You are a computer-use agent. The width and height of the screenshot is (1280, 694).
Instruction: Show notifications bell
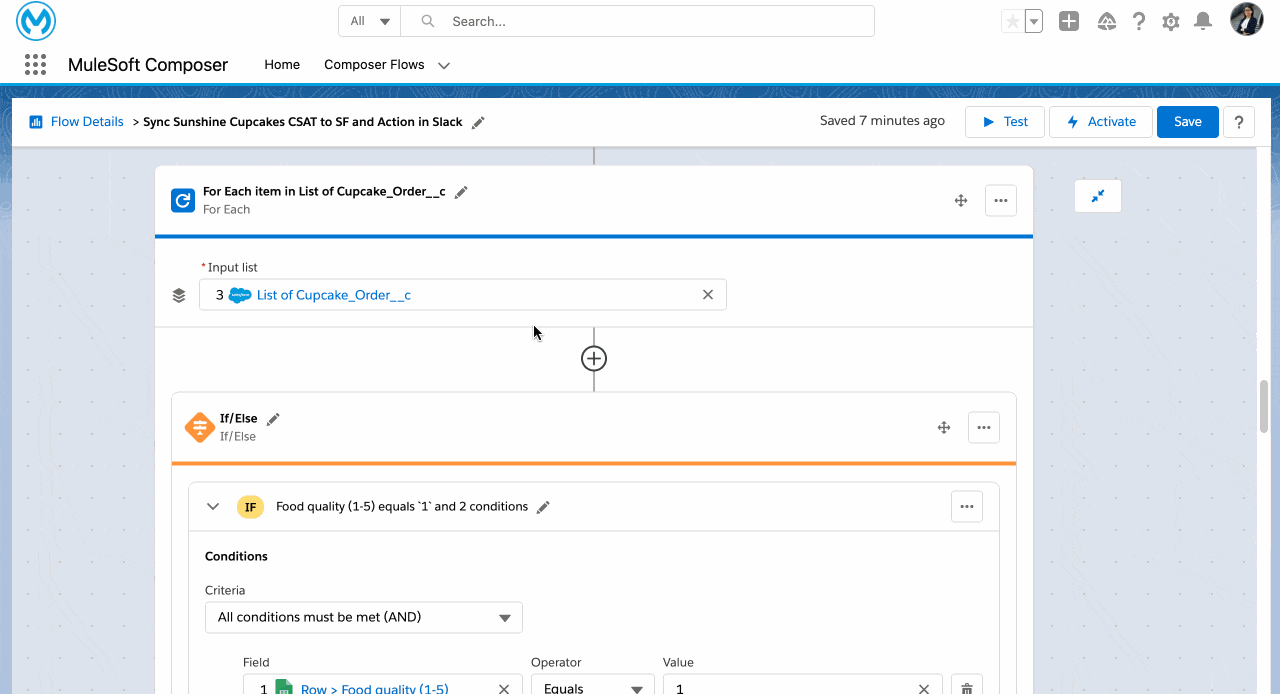1204,21
